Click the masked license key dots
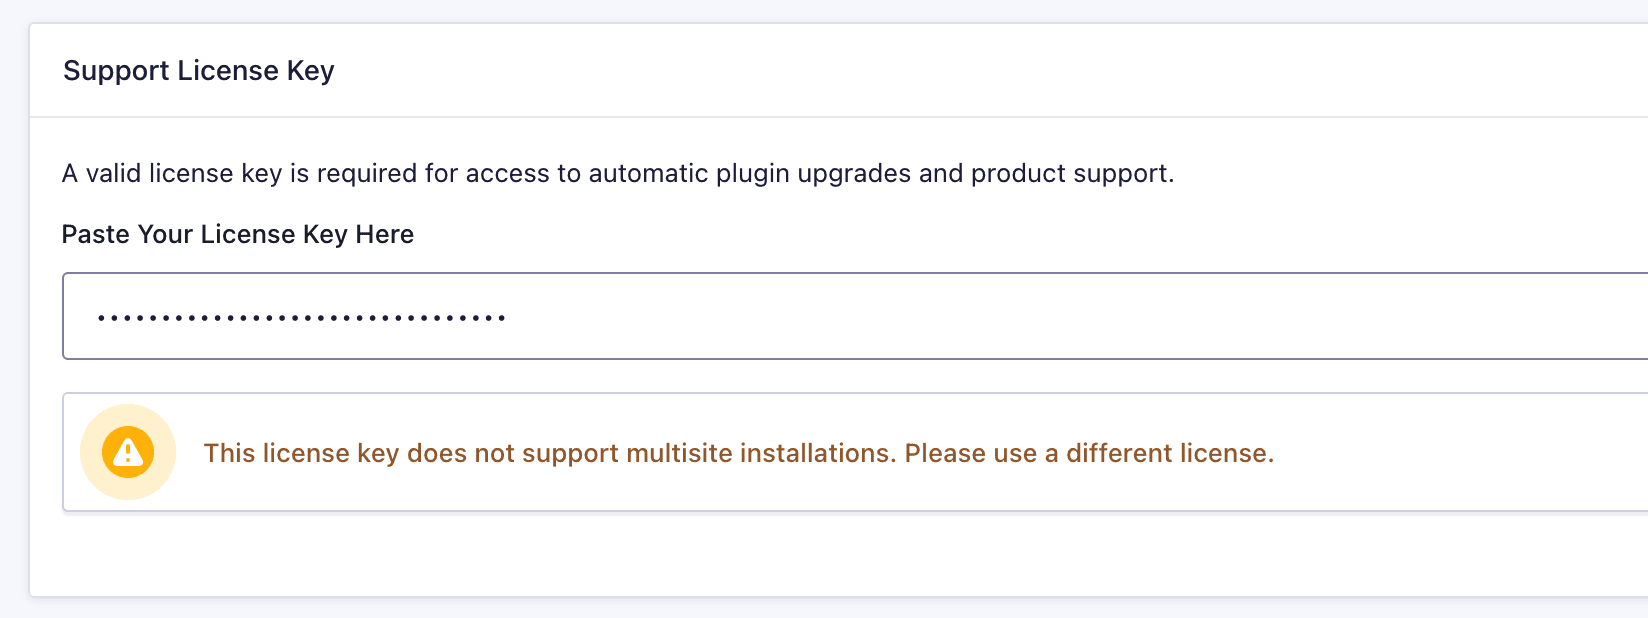This screenshot has height=618, width=1648. (300, 315)
